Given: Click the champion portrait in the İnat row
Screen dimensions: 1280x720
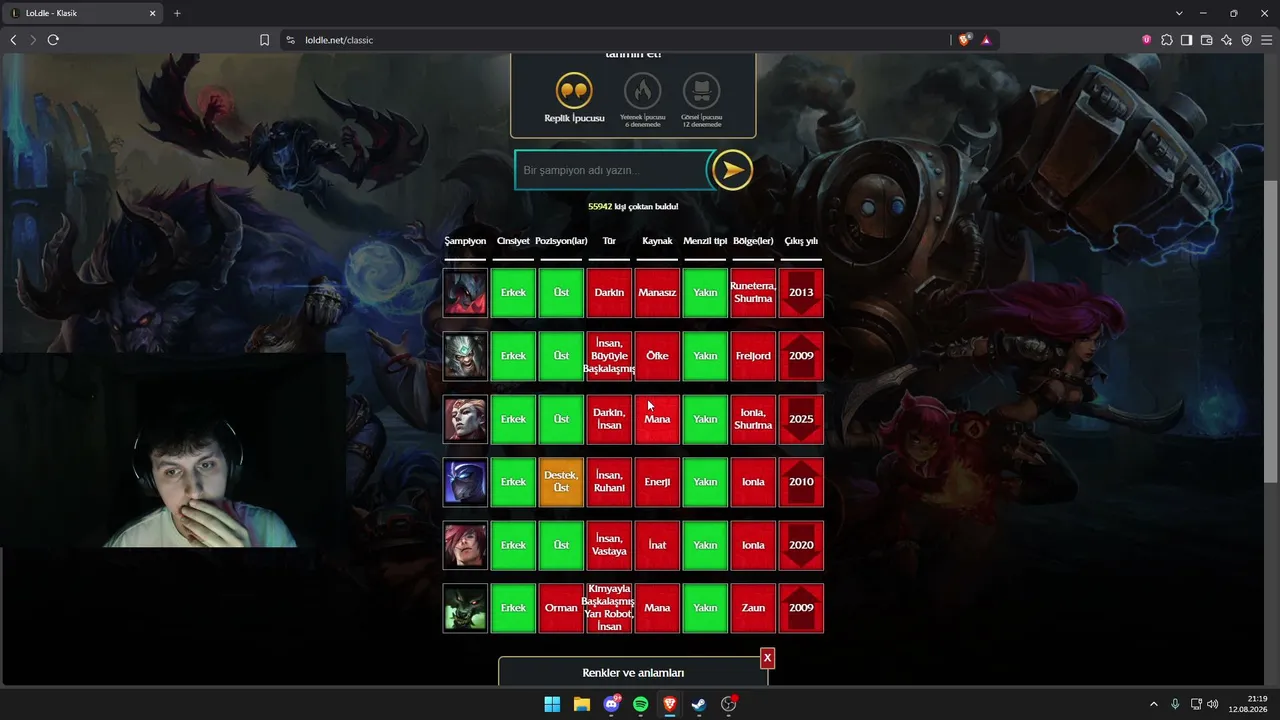Looking at the screenshot, I should [465, 545].
